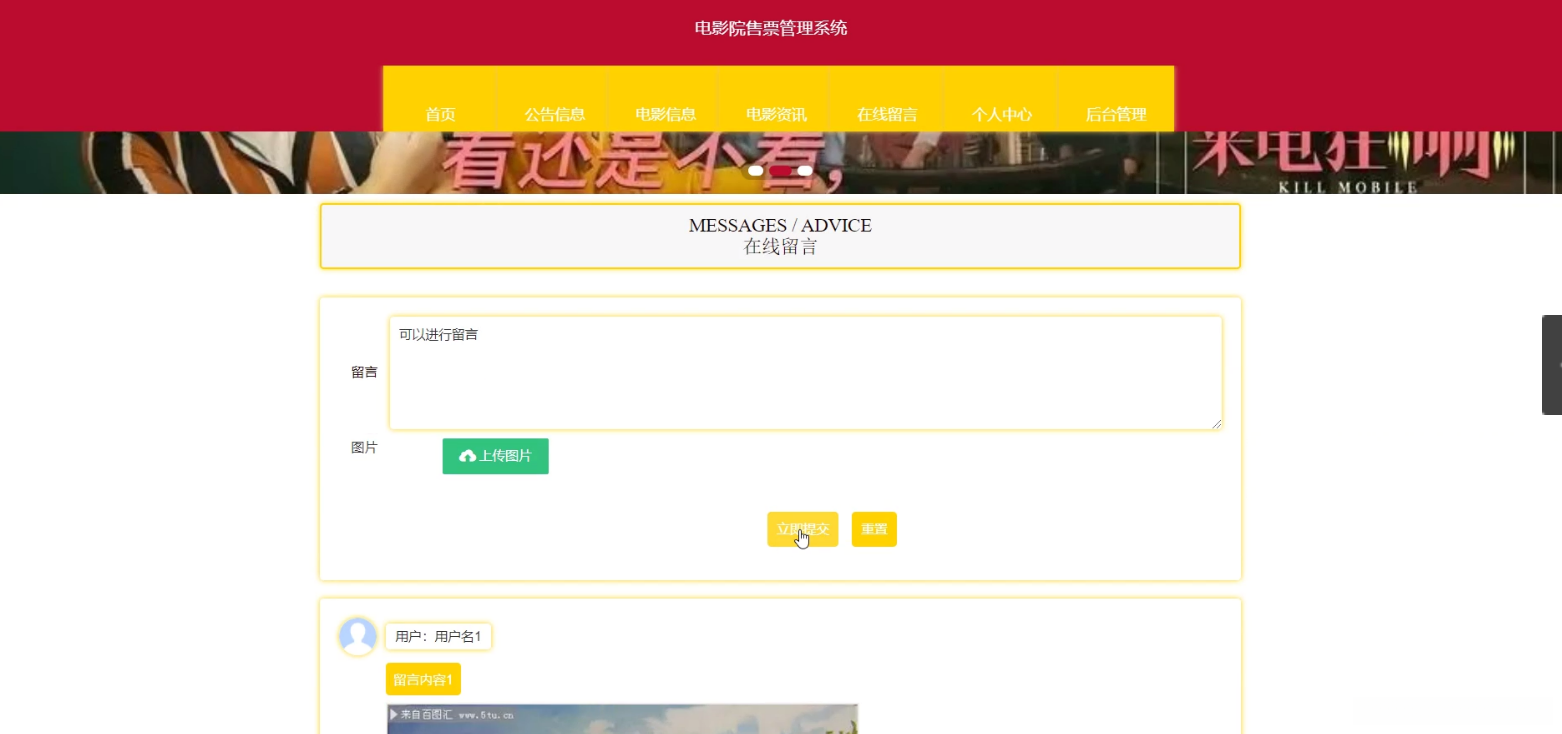Click the 图片 field label
Viewport: 1562px width, 734px height.
click(x=364, y=447)
